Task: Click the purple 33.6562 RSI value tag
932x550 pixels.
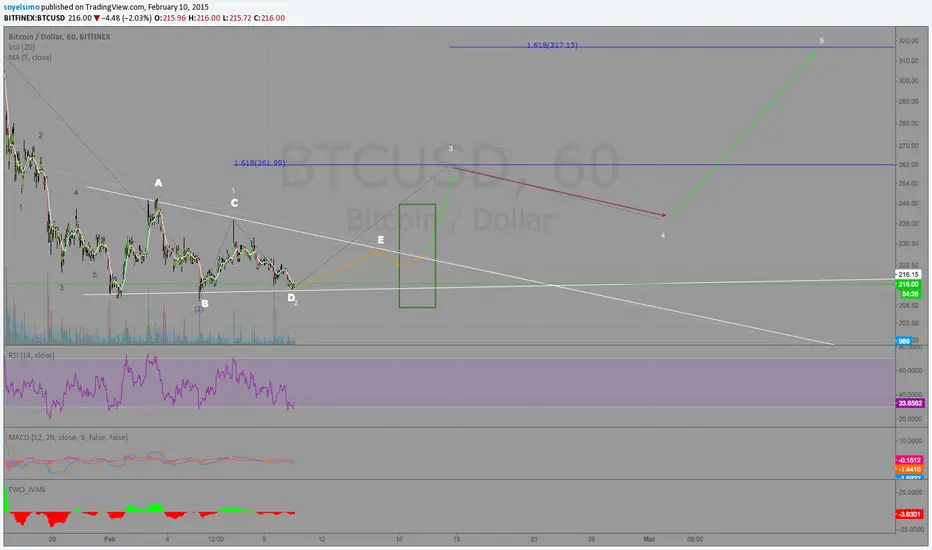Action: (x=909, y=403)
